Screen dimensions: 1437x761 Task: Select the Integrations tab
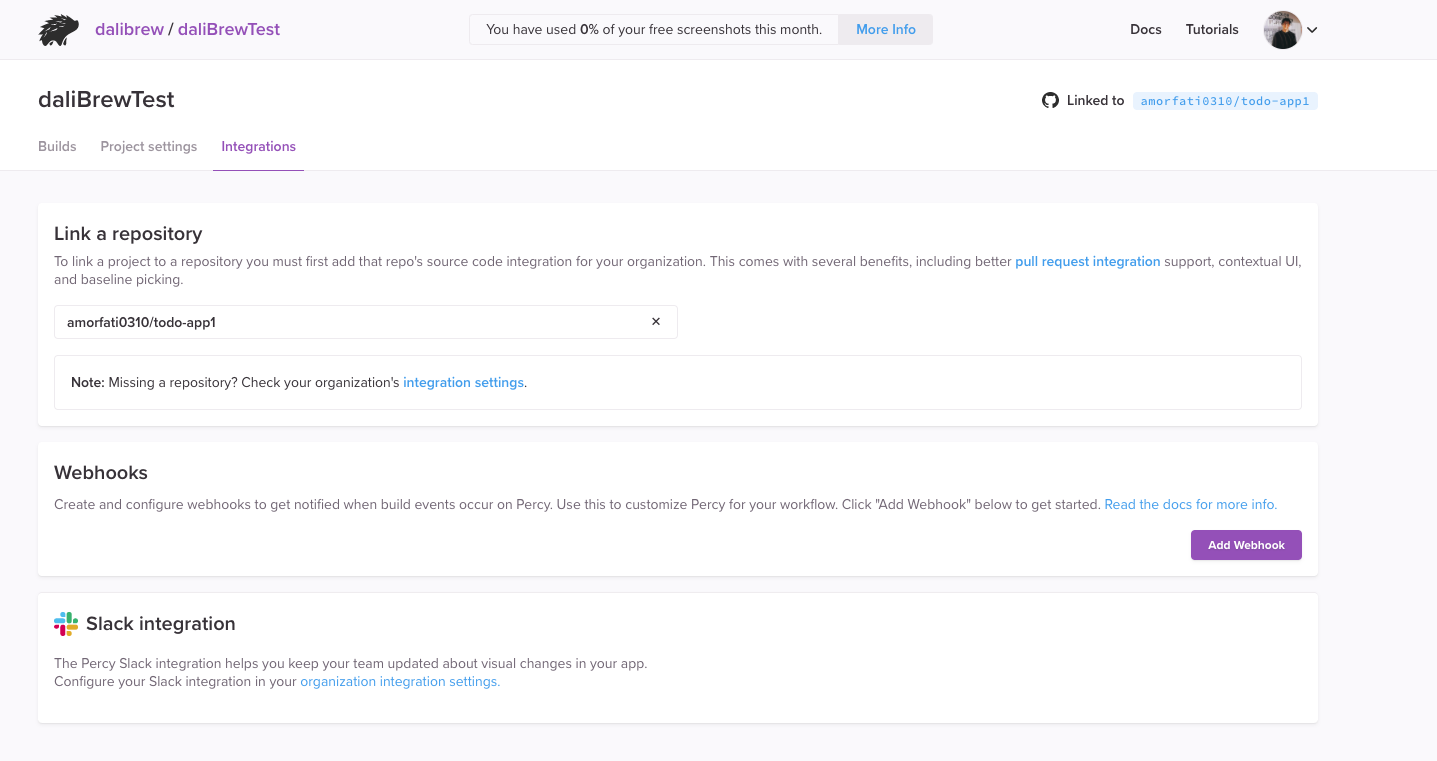[258, 146]
